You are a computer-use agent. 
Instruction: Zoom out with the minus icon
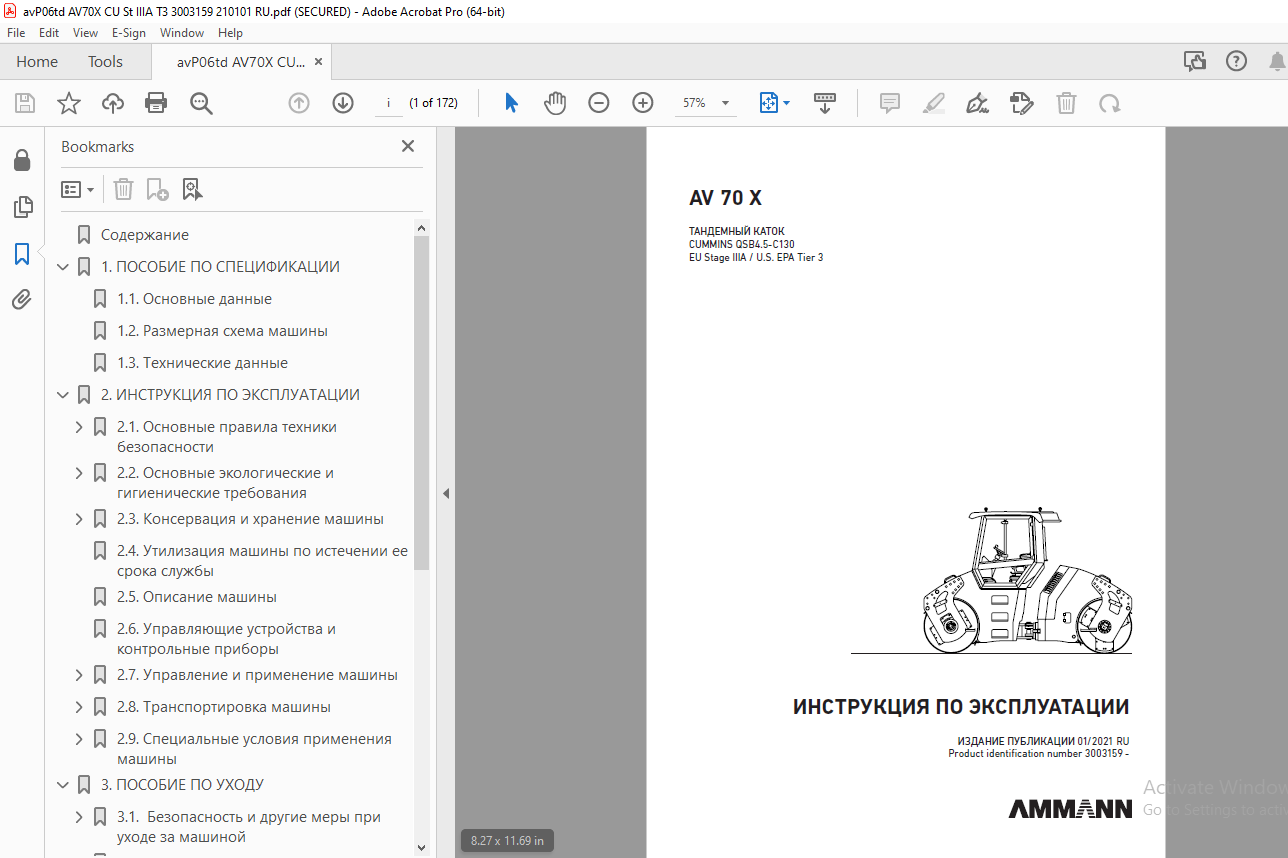coord(599,103)
